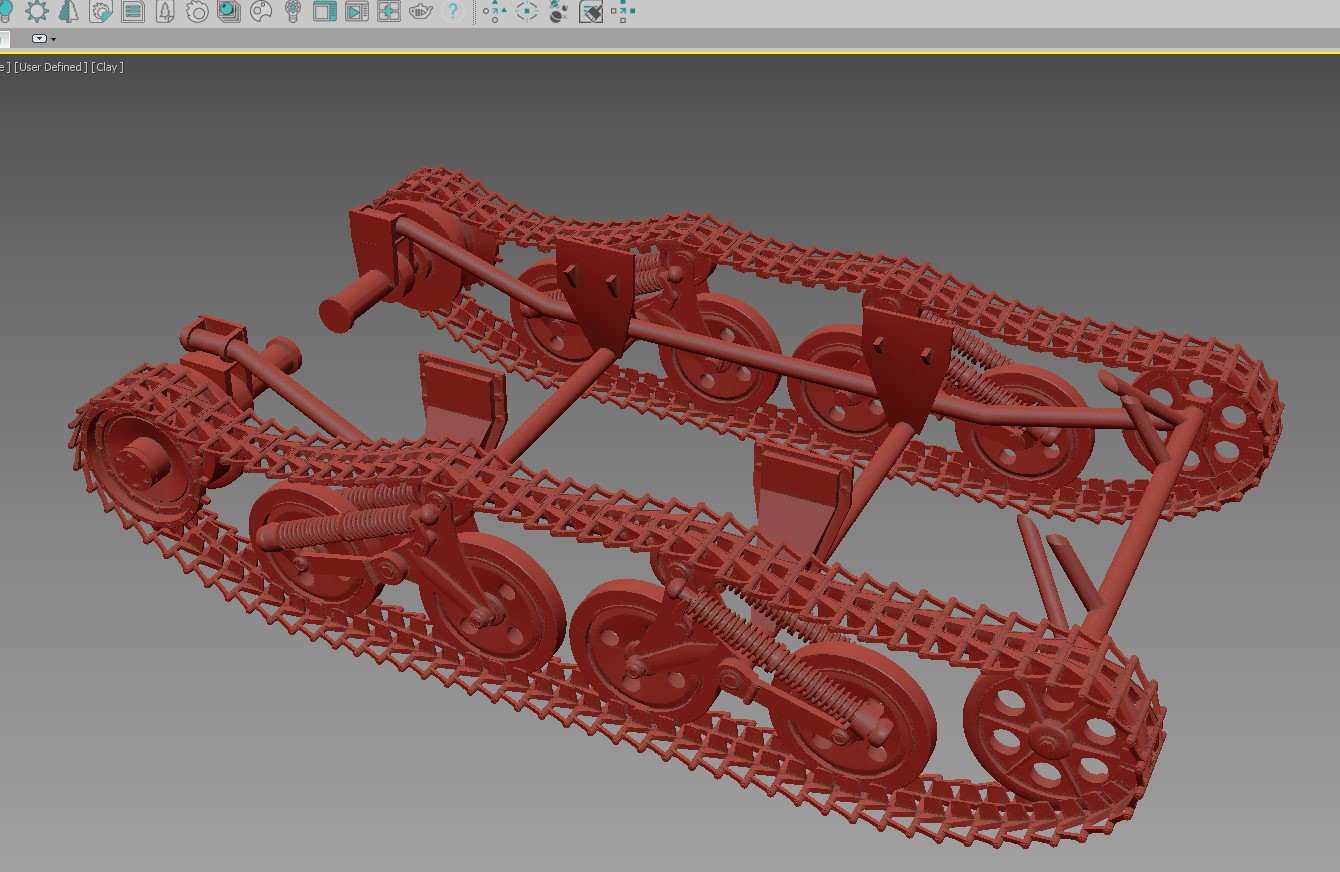The image size is (1340, 872).
Task: Open the document with gear icon
Action: (101, 12)
